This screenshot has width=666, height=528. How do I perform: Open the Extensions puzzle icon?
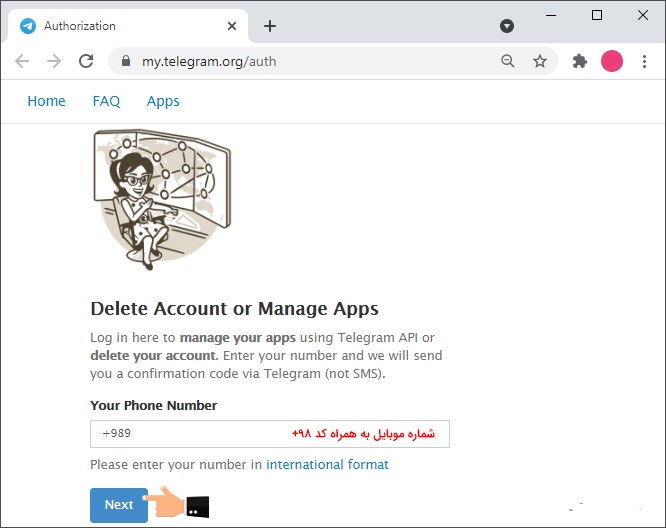point(579,61)
